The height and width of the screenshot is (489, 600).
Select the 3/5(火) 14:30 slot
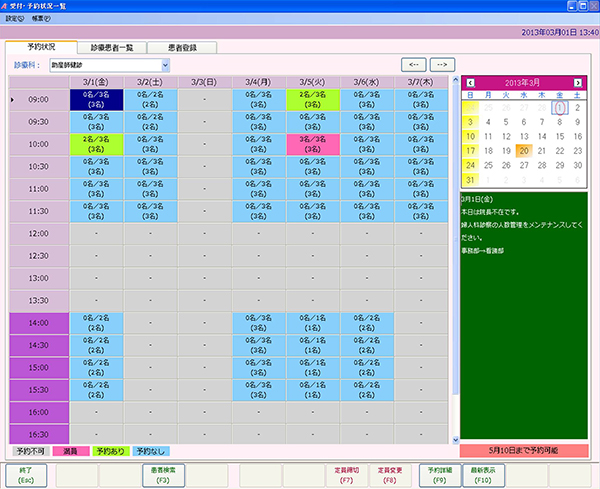click(313, 345)
